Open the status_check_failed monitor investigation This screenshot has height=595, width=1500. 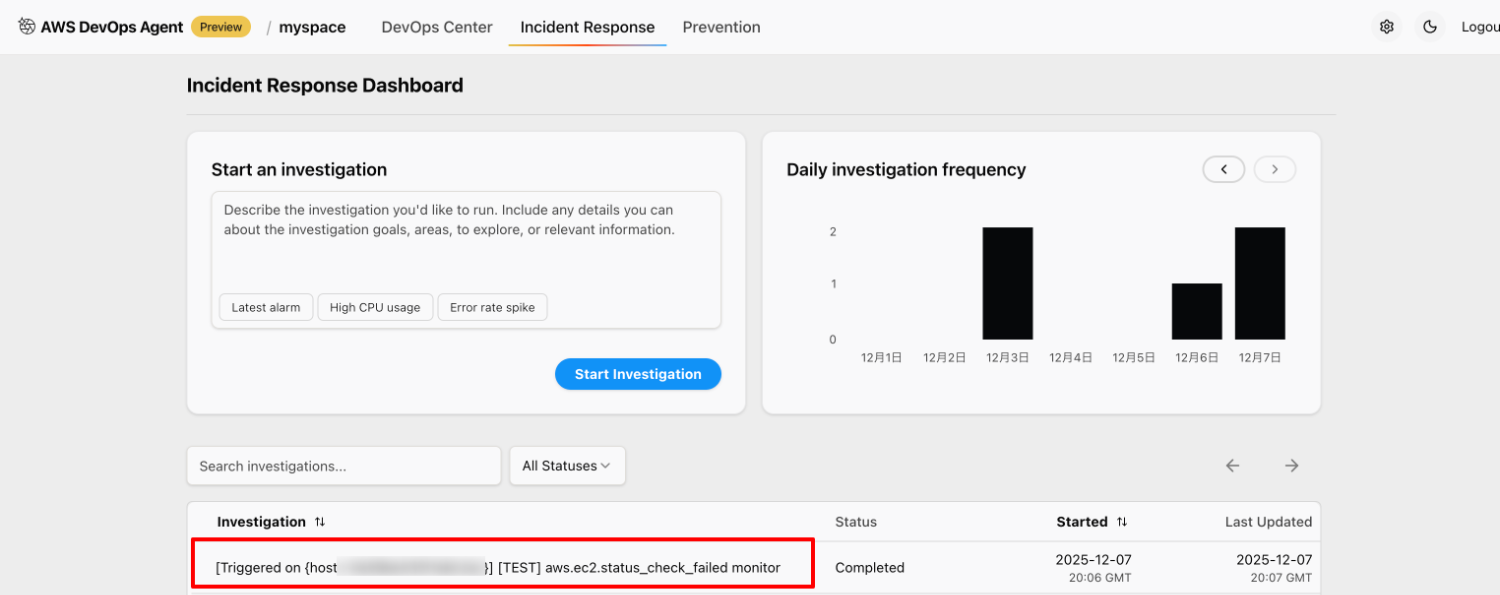click(x=500, y=567)
